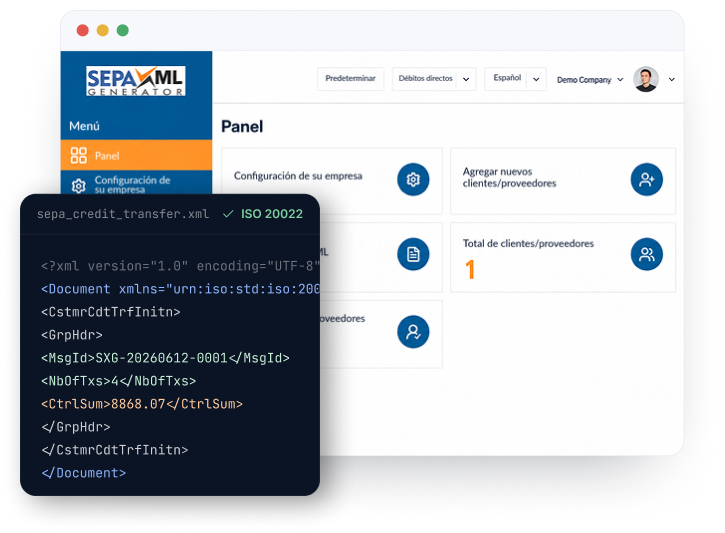Expand the chevron next to user avatar
Viewport: 725px width, 533px height.
[671, 80]
